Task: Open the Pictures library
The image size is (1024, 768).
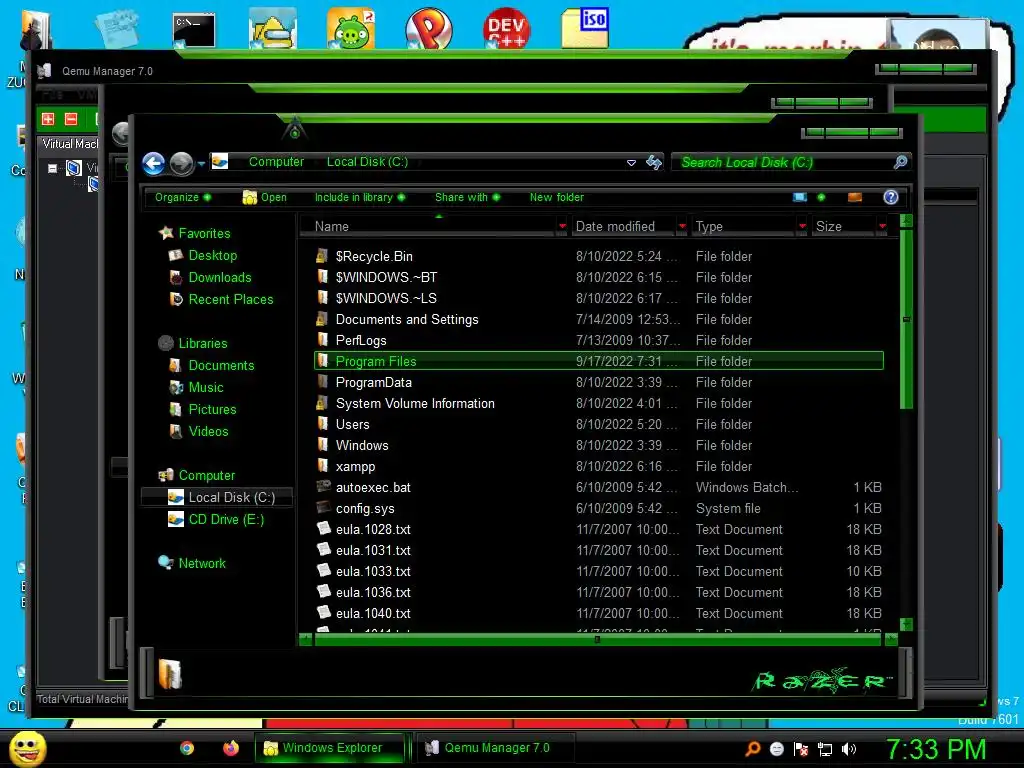Action: pos(212,409)
